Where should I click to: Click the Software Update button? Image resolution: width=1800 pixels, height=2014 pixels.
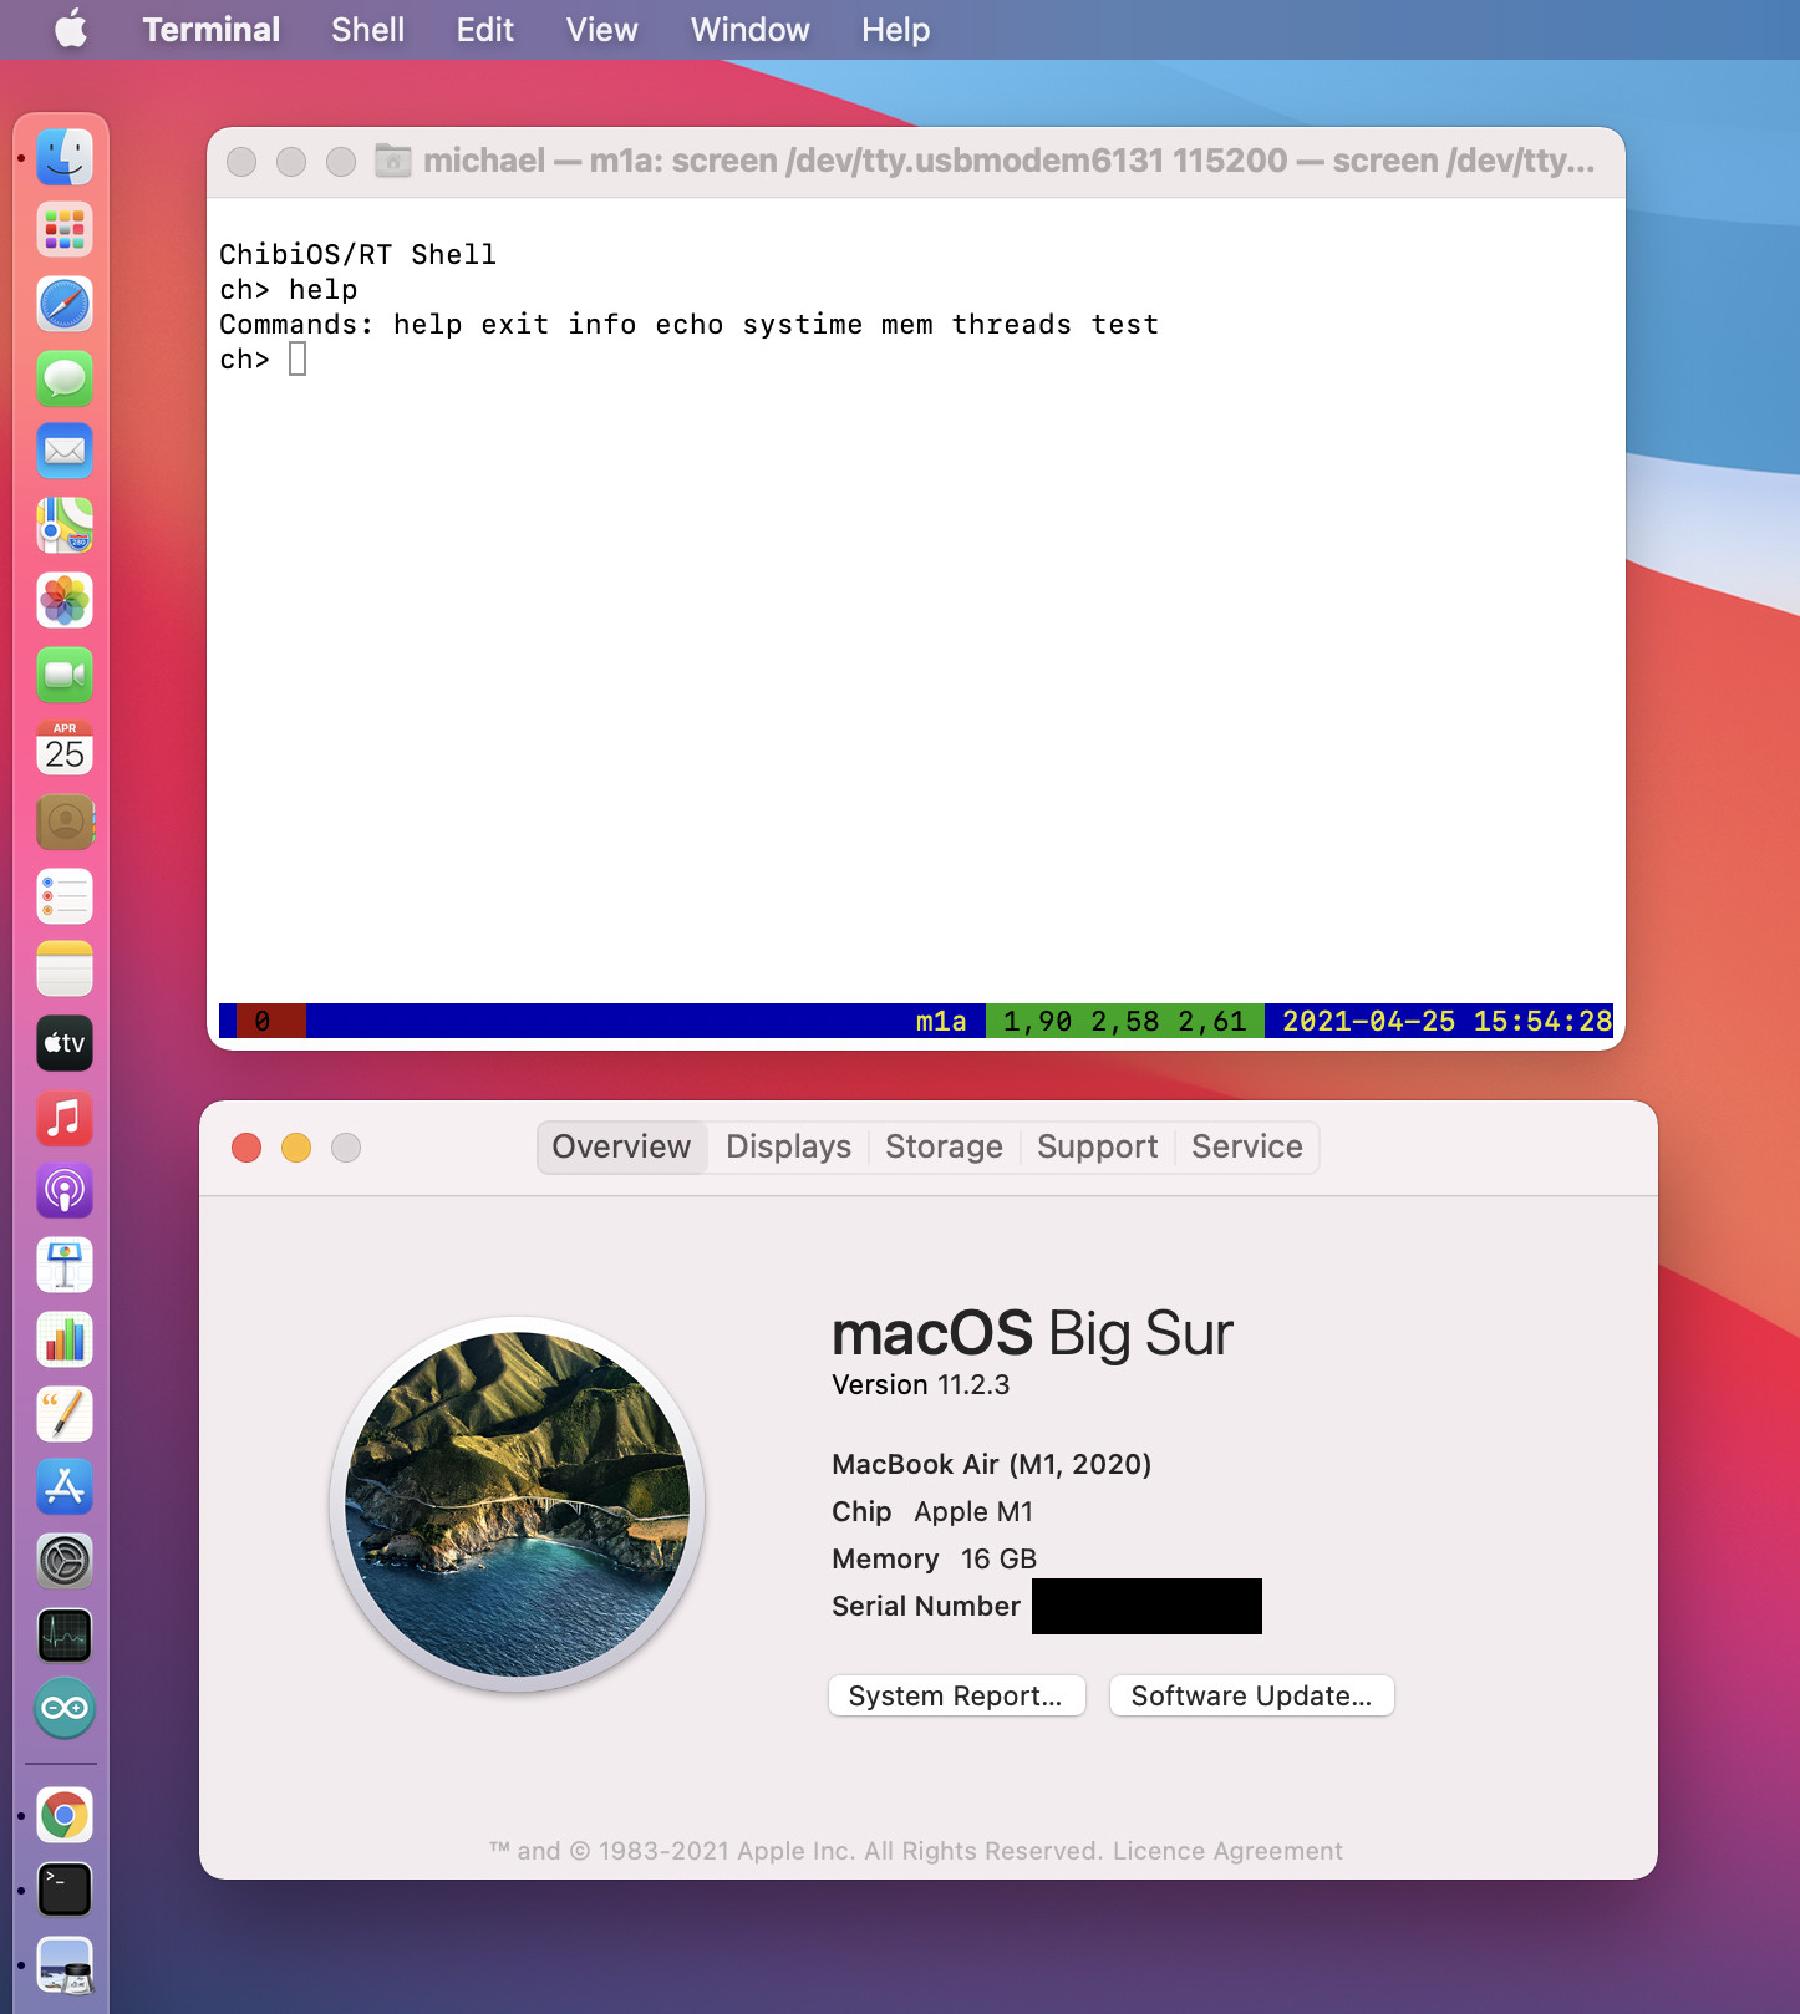pyautogui.click(x=1251, y=1696)
